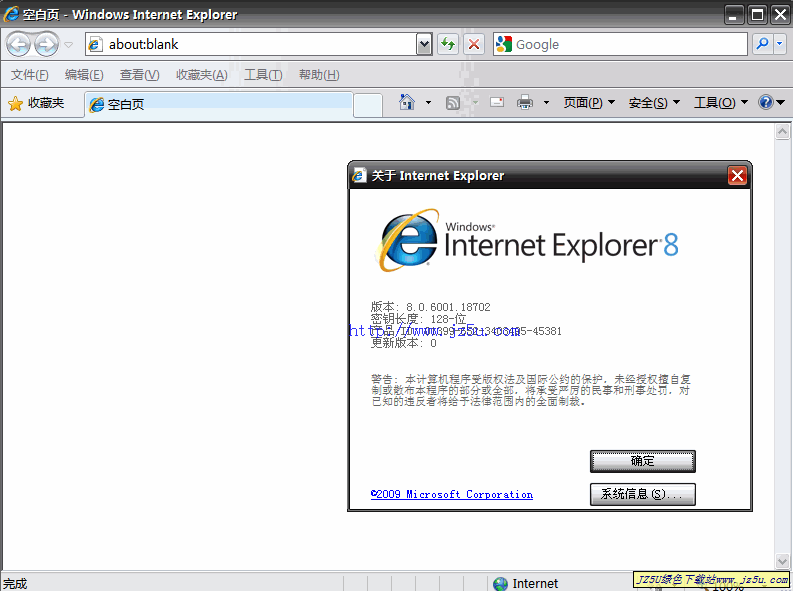This screenshot has width=793, height=591.
Task: Click the 完成 status text
Action: (x=15, y=583)
